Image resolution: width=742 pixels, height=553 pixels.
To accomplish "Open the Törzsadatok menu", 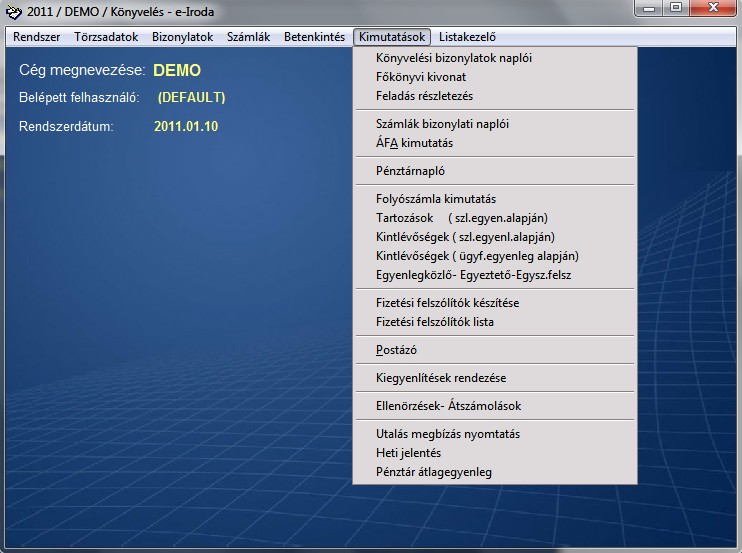I will [106, 37].
